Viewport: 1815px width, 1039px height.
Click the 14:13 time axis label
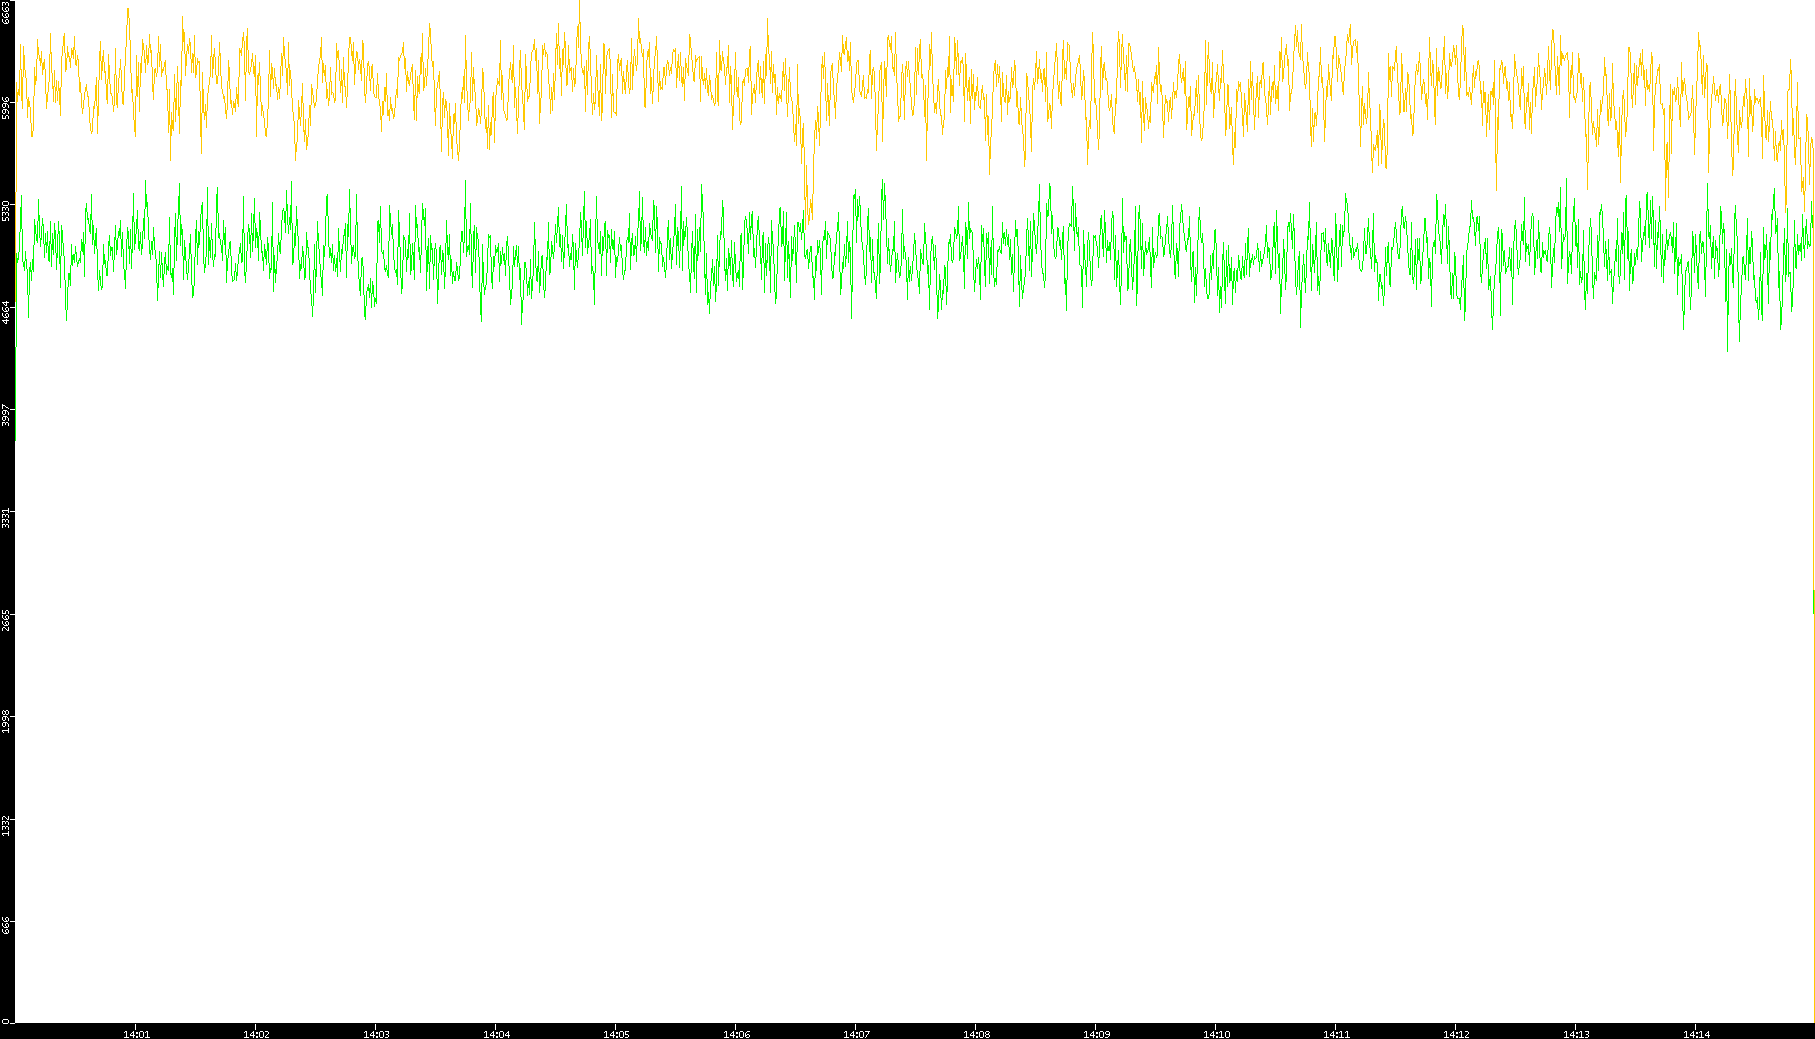[x=1576, y=1034]
